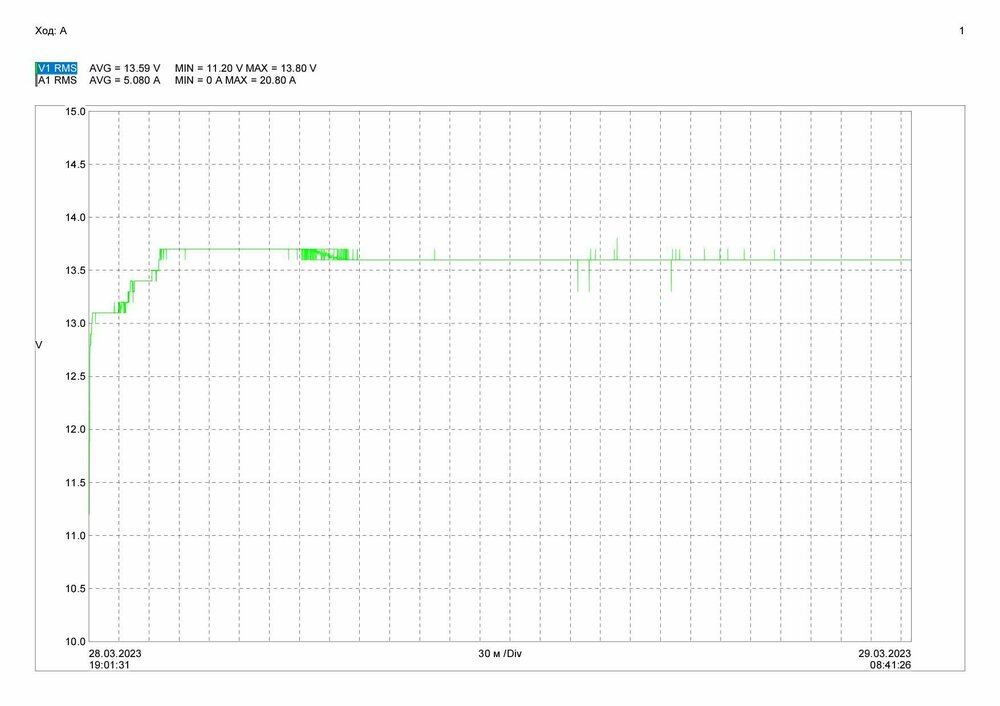Click the trace's starting point near 11.2 V

coord(89,512)
